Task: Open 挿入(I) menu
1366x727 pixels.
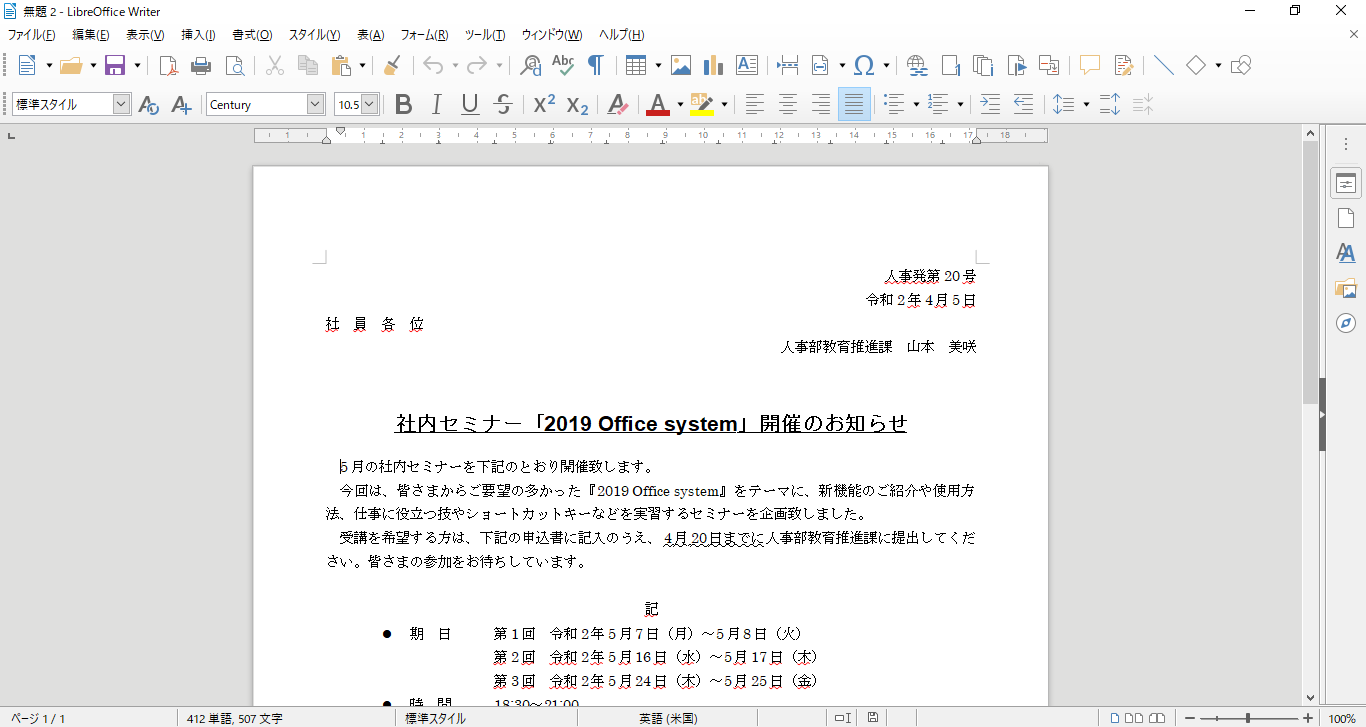Action: [x=198, y=35]
